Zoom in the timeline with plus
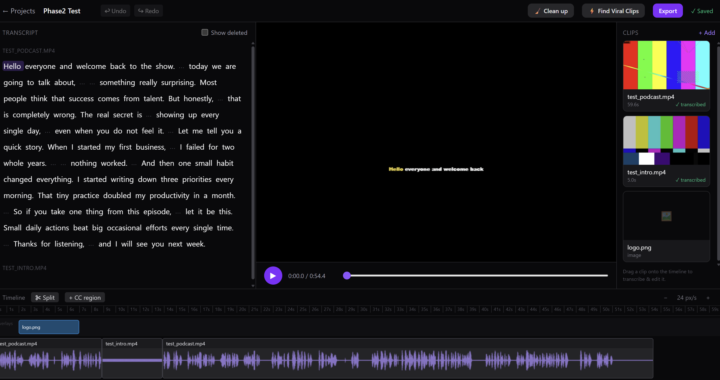720x380 pixels. 708,298
